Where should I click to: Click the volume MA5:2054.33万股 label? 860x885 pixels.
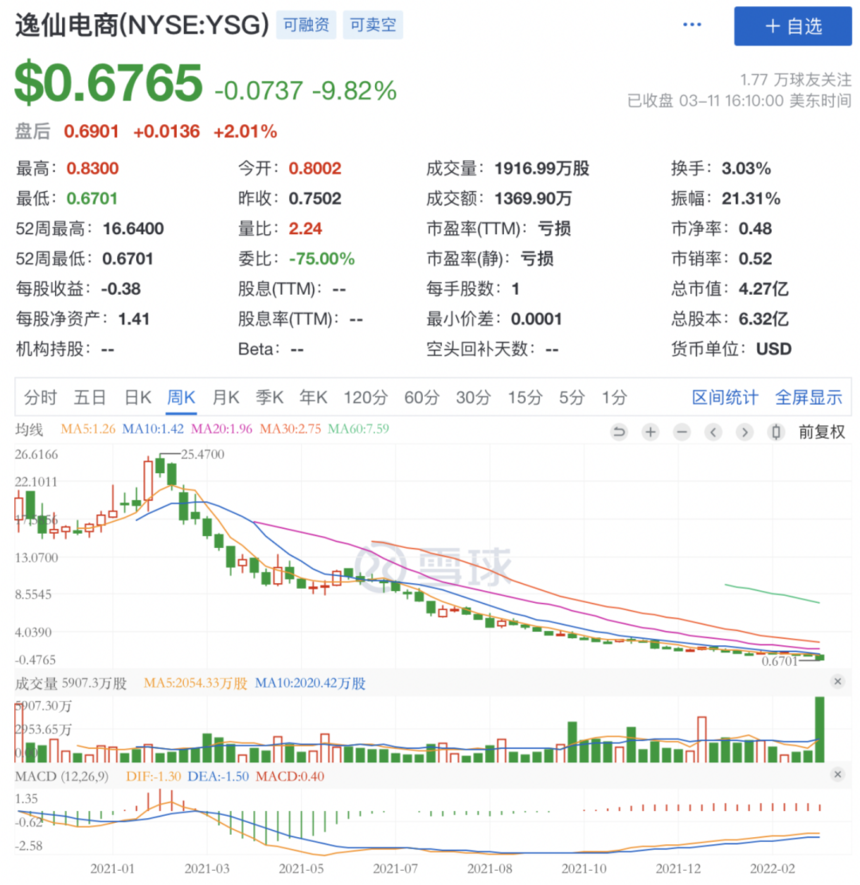click(x=195, y=684)
